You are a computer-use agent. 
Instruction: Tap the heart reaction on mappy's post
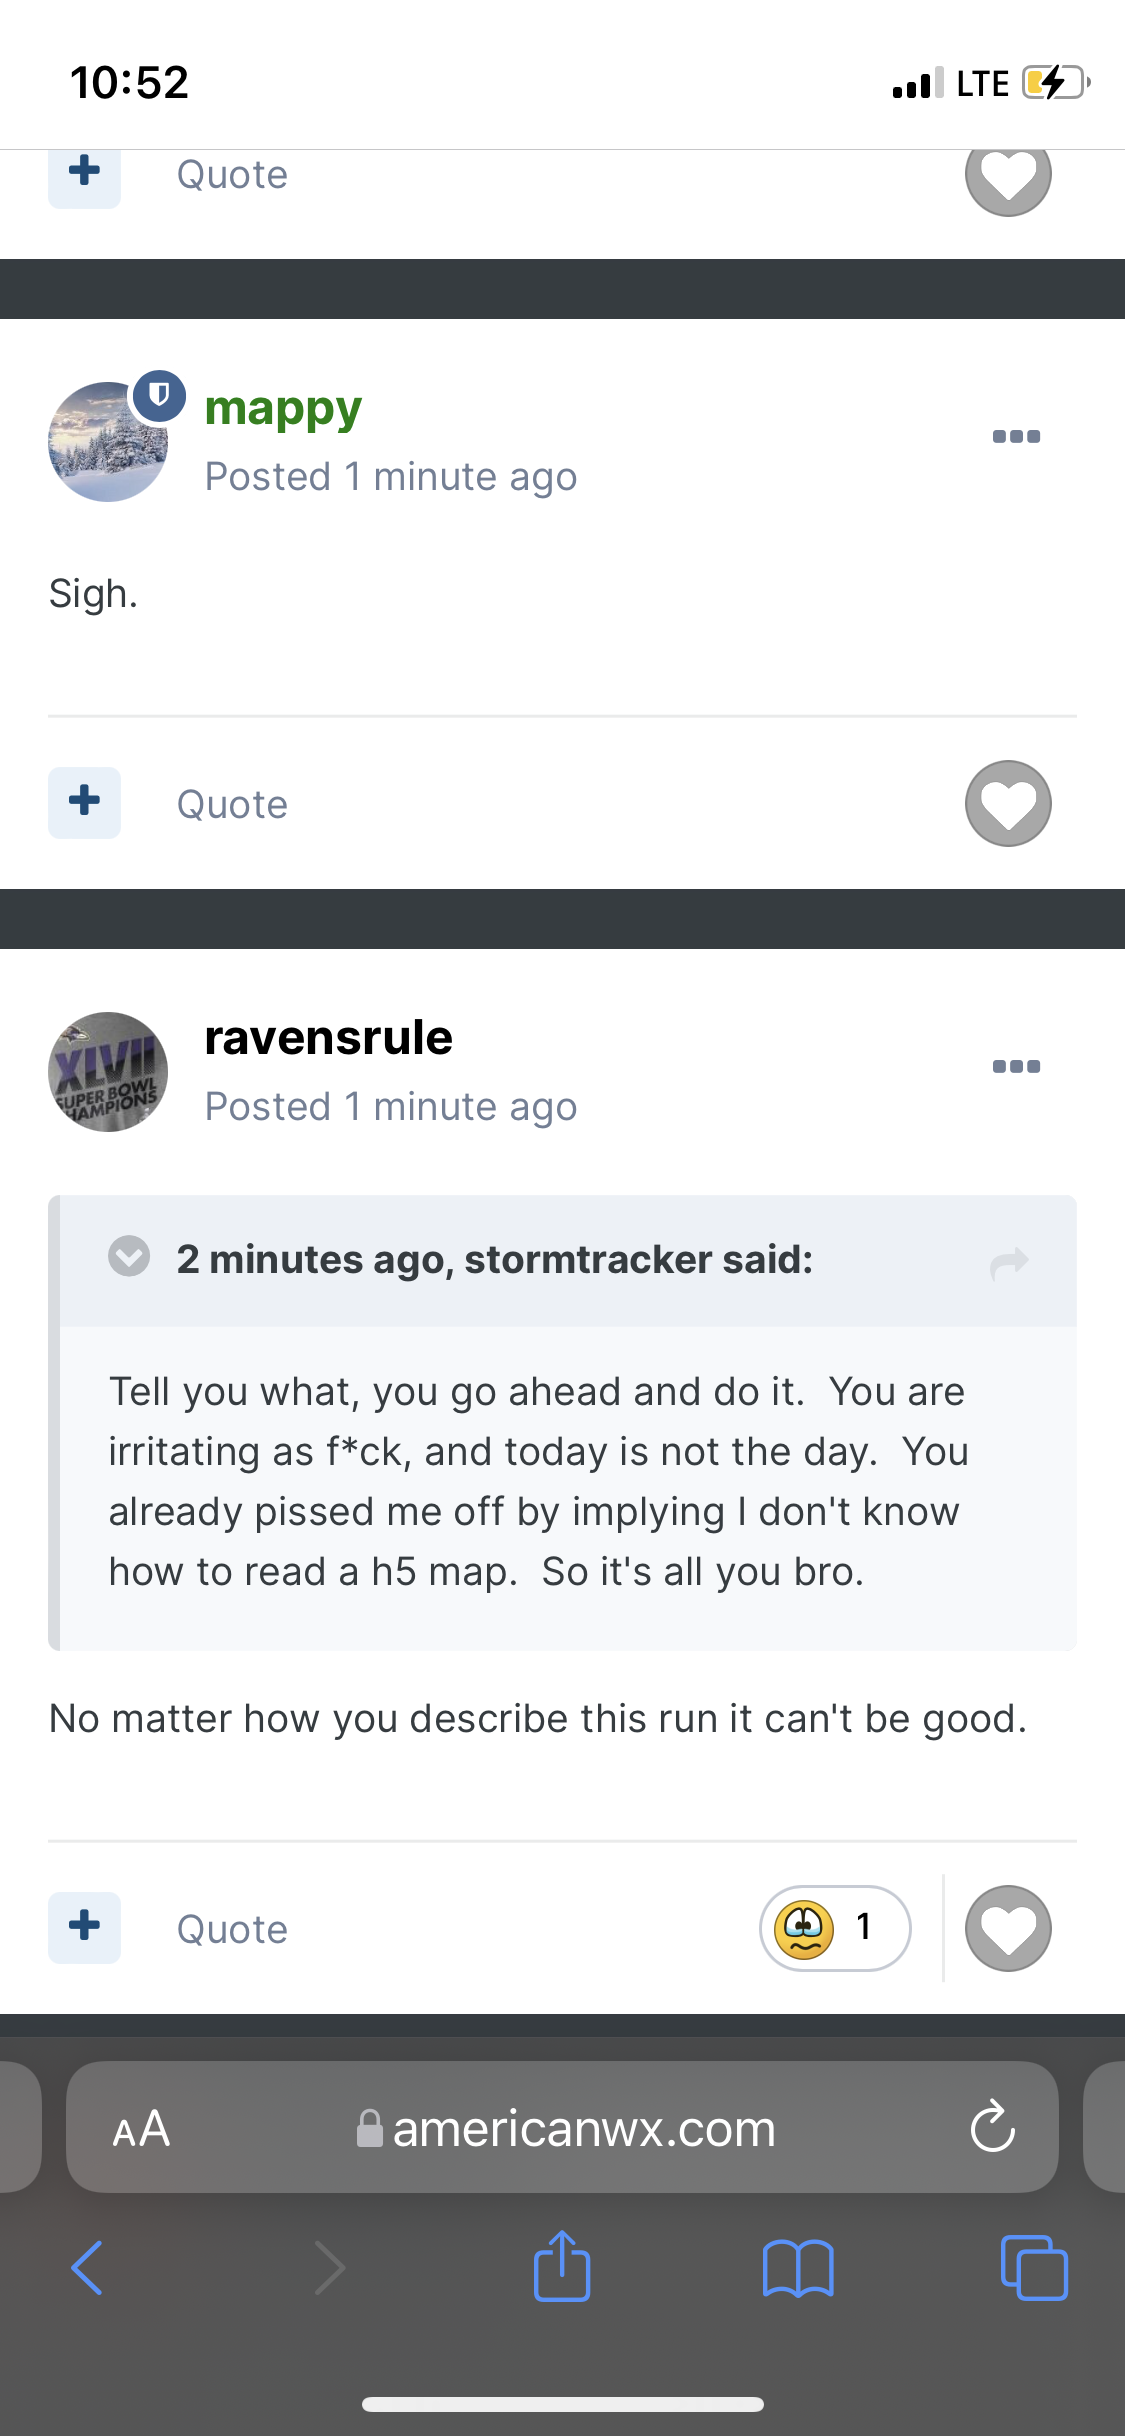(x=1008, y=804)
